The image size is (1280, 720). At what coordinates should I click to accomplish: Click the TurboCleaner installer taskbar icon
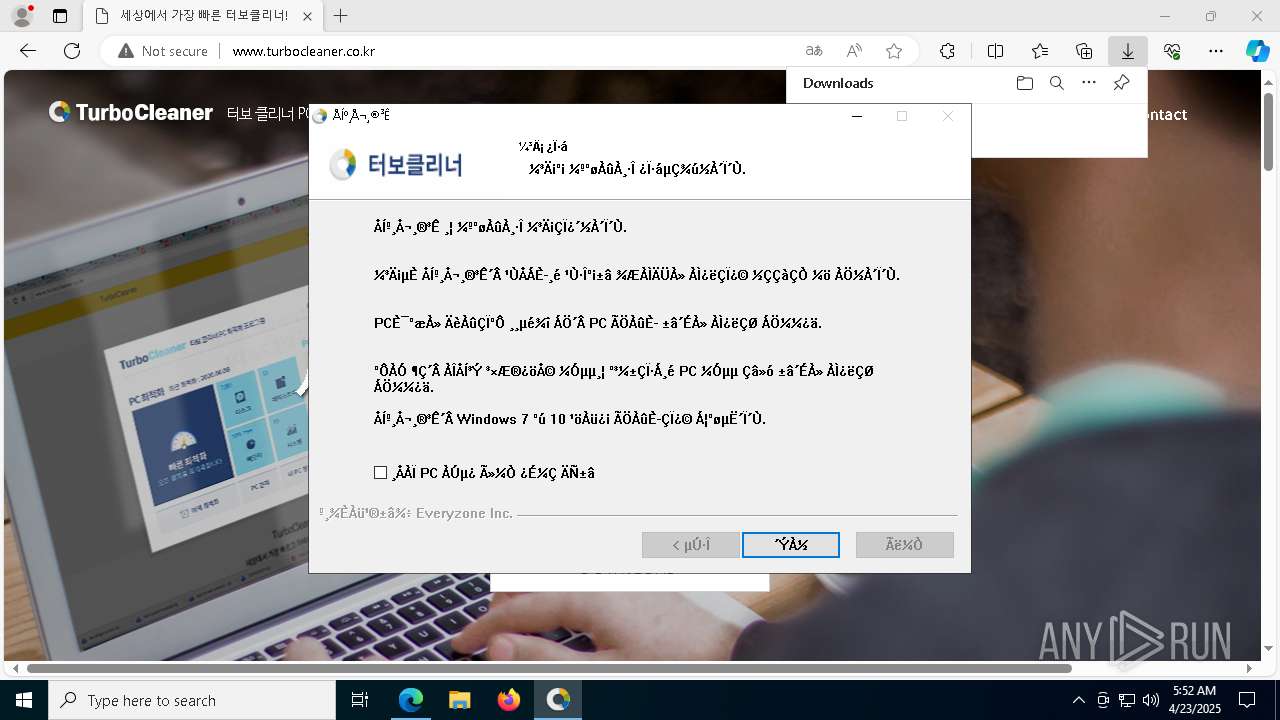pyautogui.click(x=558, y=700)
